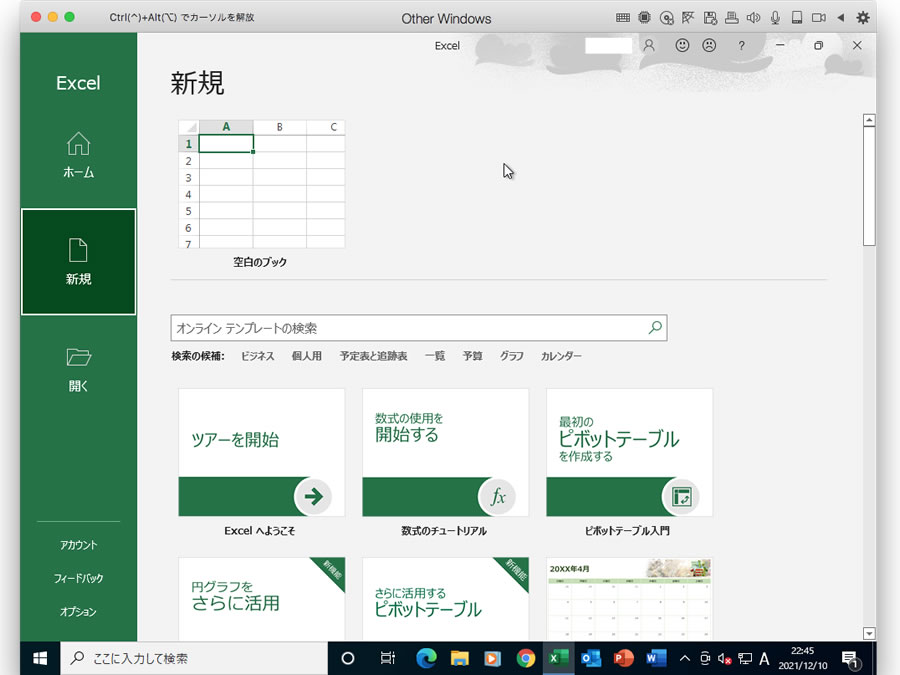Send a frown feedback icon
This screenshot has width=900, height=675.
pos(709,45)
